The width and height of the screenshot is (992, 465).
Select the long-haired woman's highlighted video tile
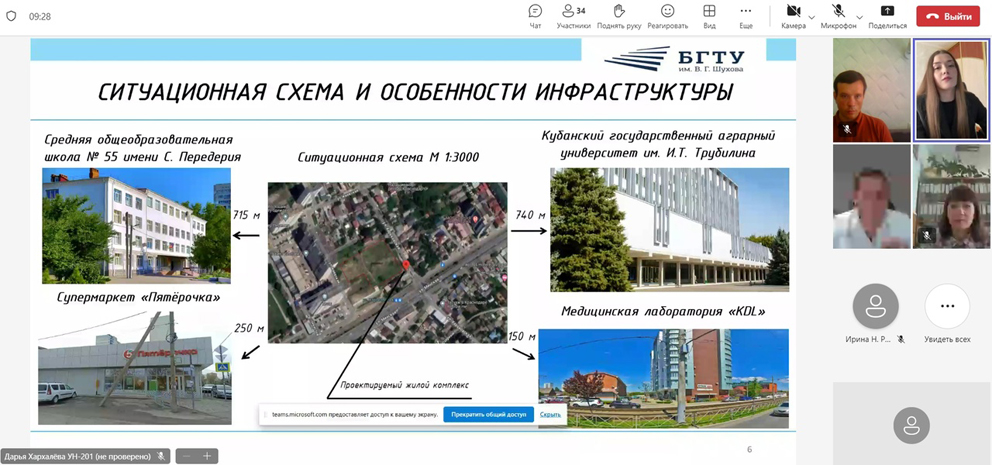(950, 89)
